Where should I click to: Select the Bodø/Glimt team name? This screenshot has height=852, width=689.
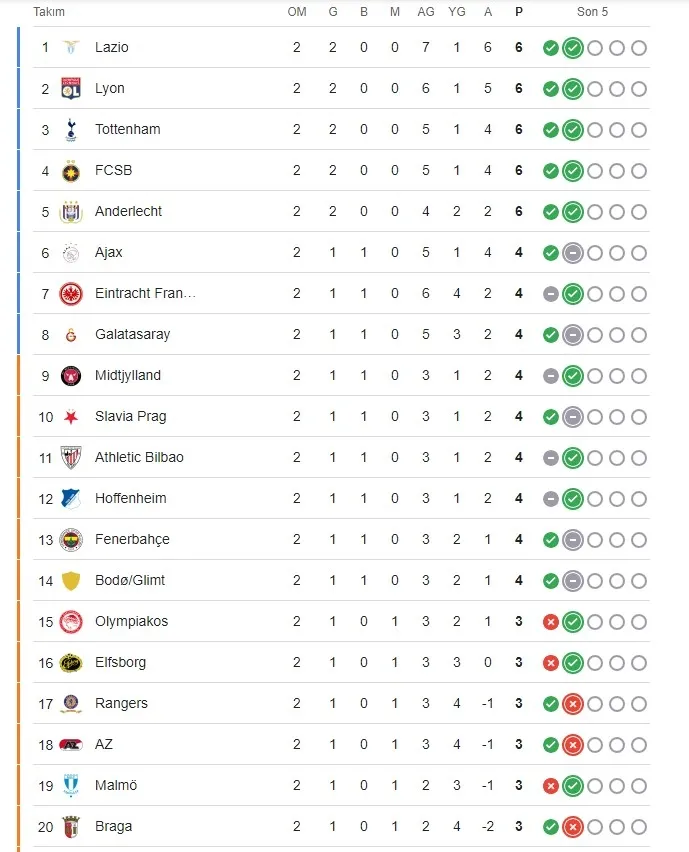[x=130, y=580]
